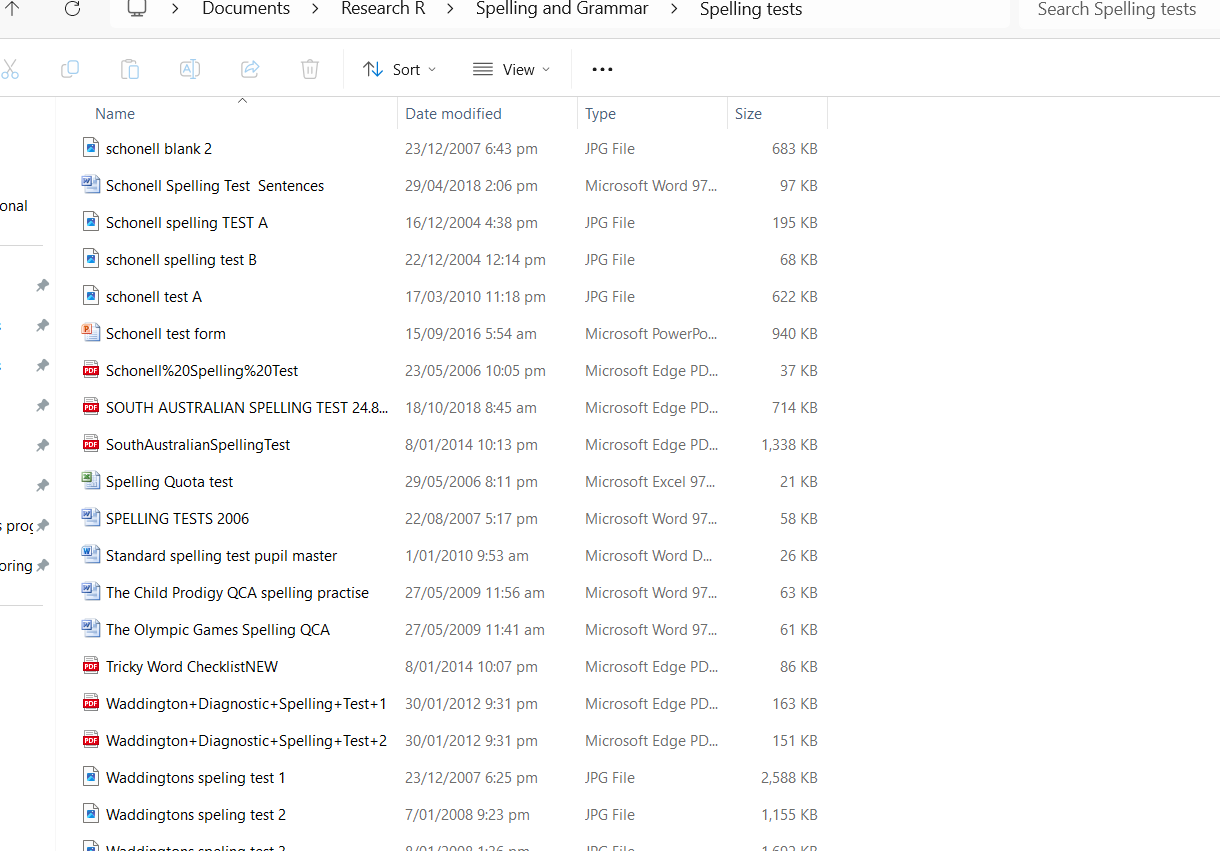The height and width of the screenshot is (867, 1220).
Task: Click the Refresh button in address bar
Action: coord(72,9)
